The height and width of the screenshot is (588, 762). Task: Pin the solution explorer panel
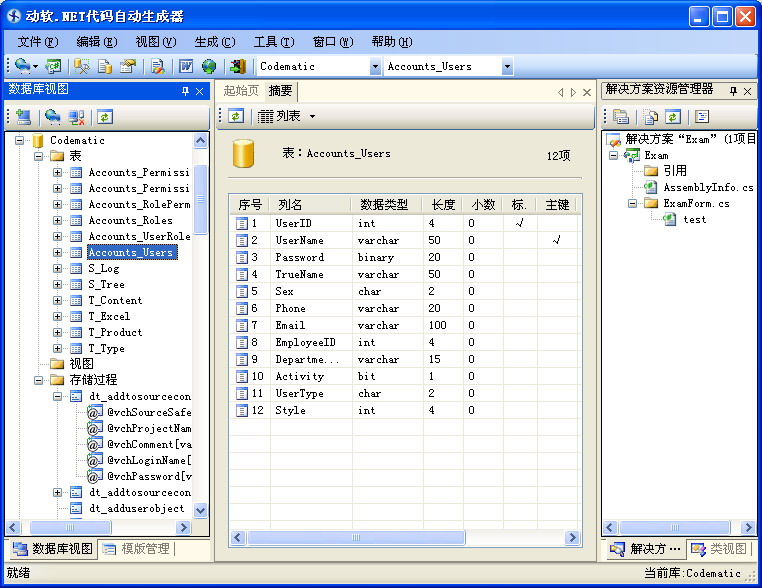click(733, 91)
